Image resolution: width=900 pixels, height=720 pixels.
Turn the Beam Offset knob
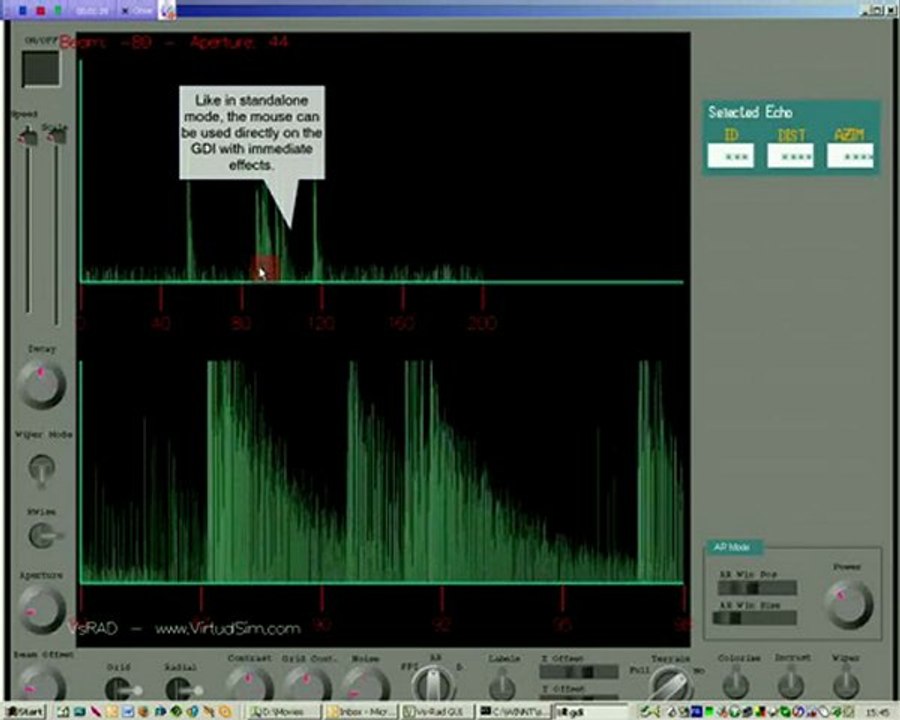[42, 683]
